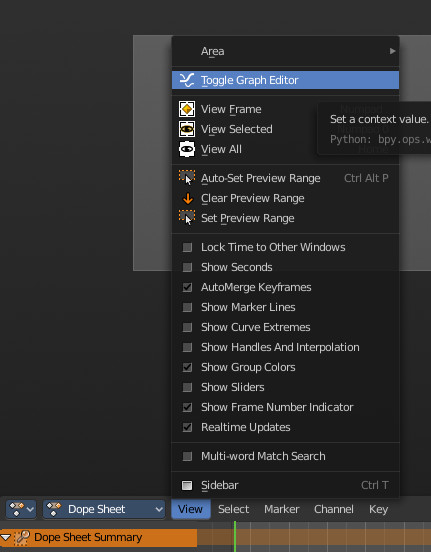This screenshot has height=552, width=431.
Task: Open the Area submenu arrow
Action: [x=392, y=51]
